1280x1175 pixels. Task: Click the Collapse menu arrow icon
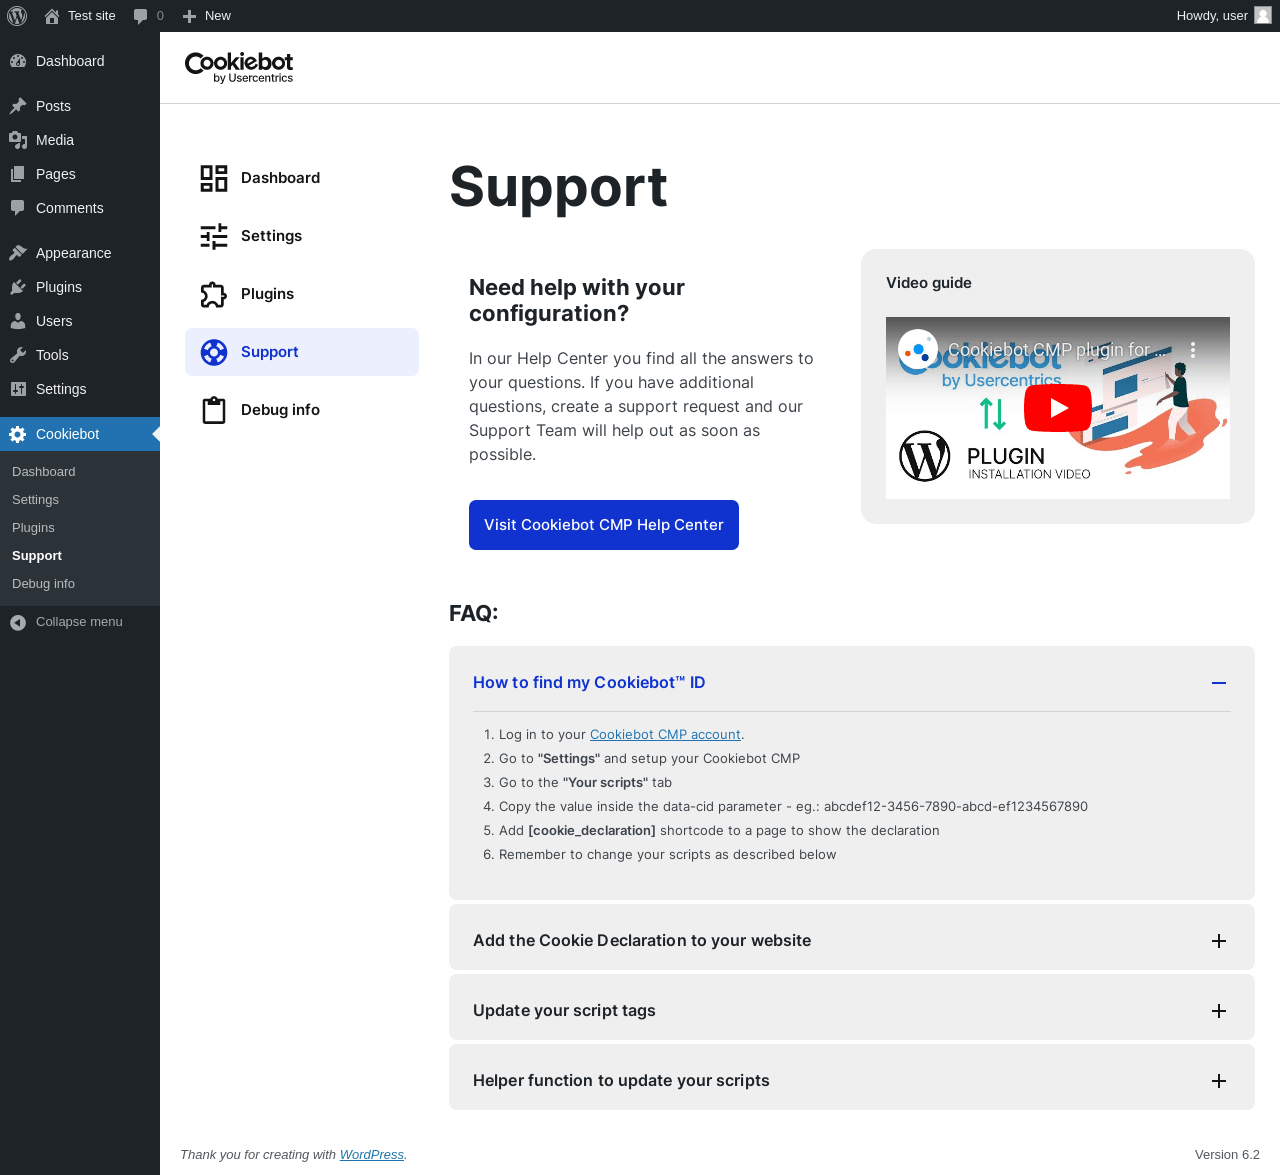[18, 622]
